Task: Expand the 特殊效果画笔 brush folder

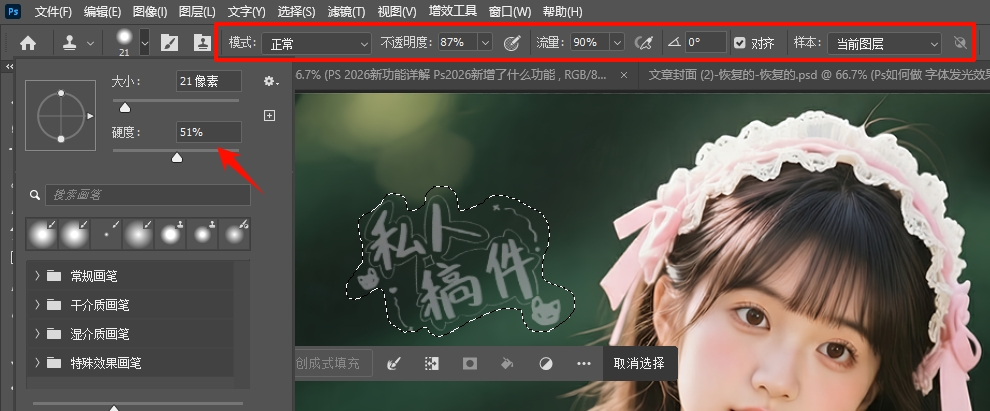Action: tap(37, 363)
